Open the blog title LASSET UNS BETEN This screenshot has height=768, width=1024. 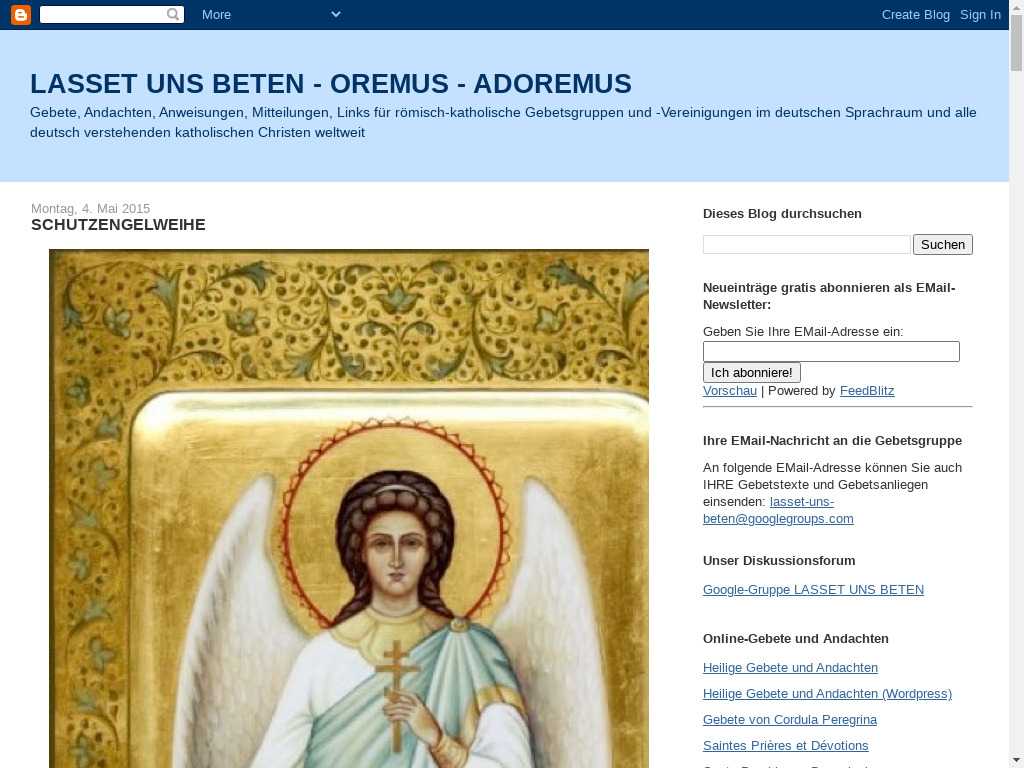(330, 84)
